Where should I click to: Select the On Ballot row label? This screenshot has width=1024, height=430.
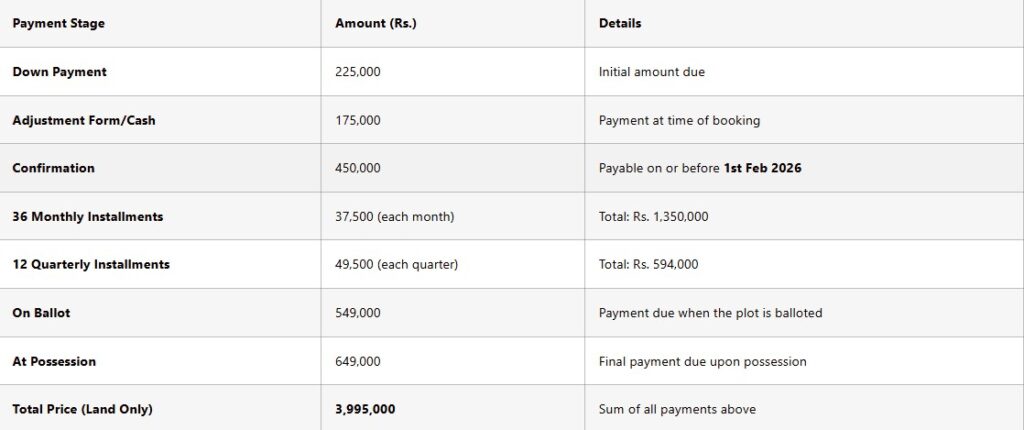coord(41,313)
